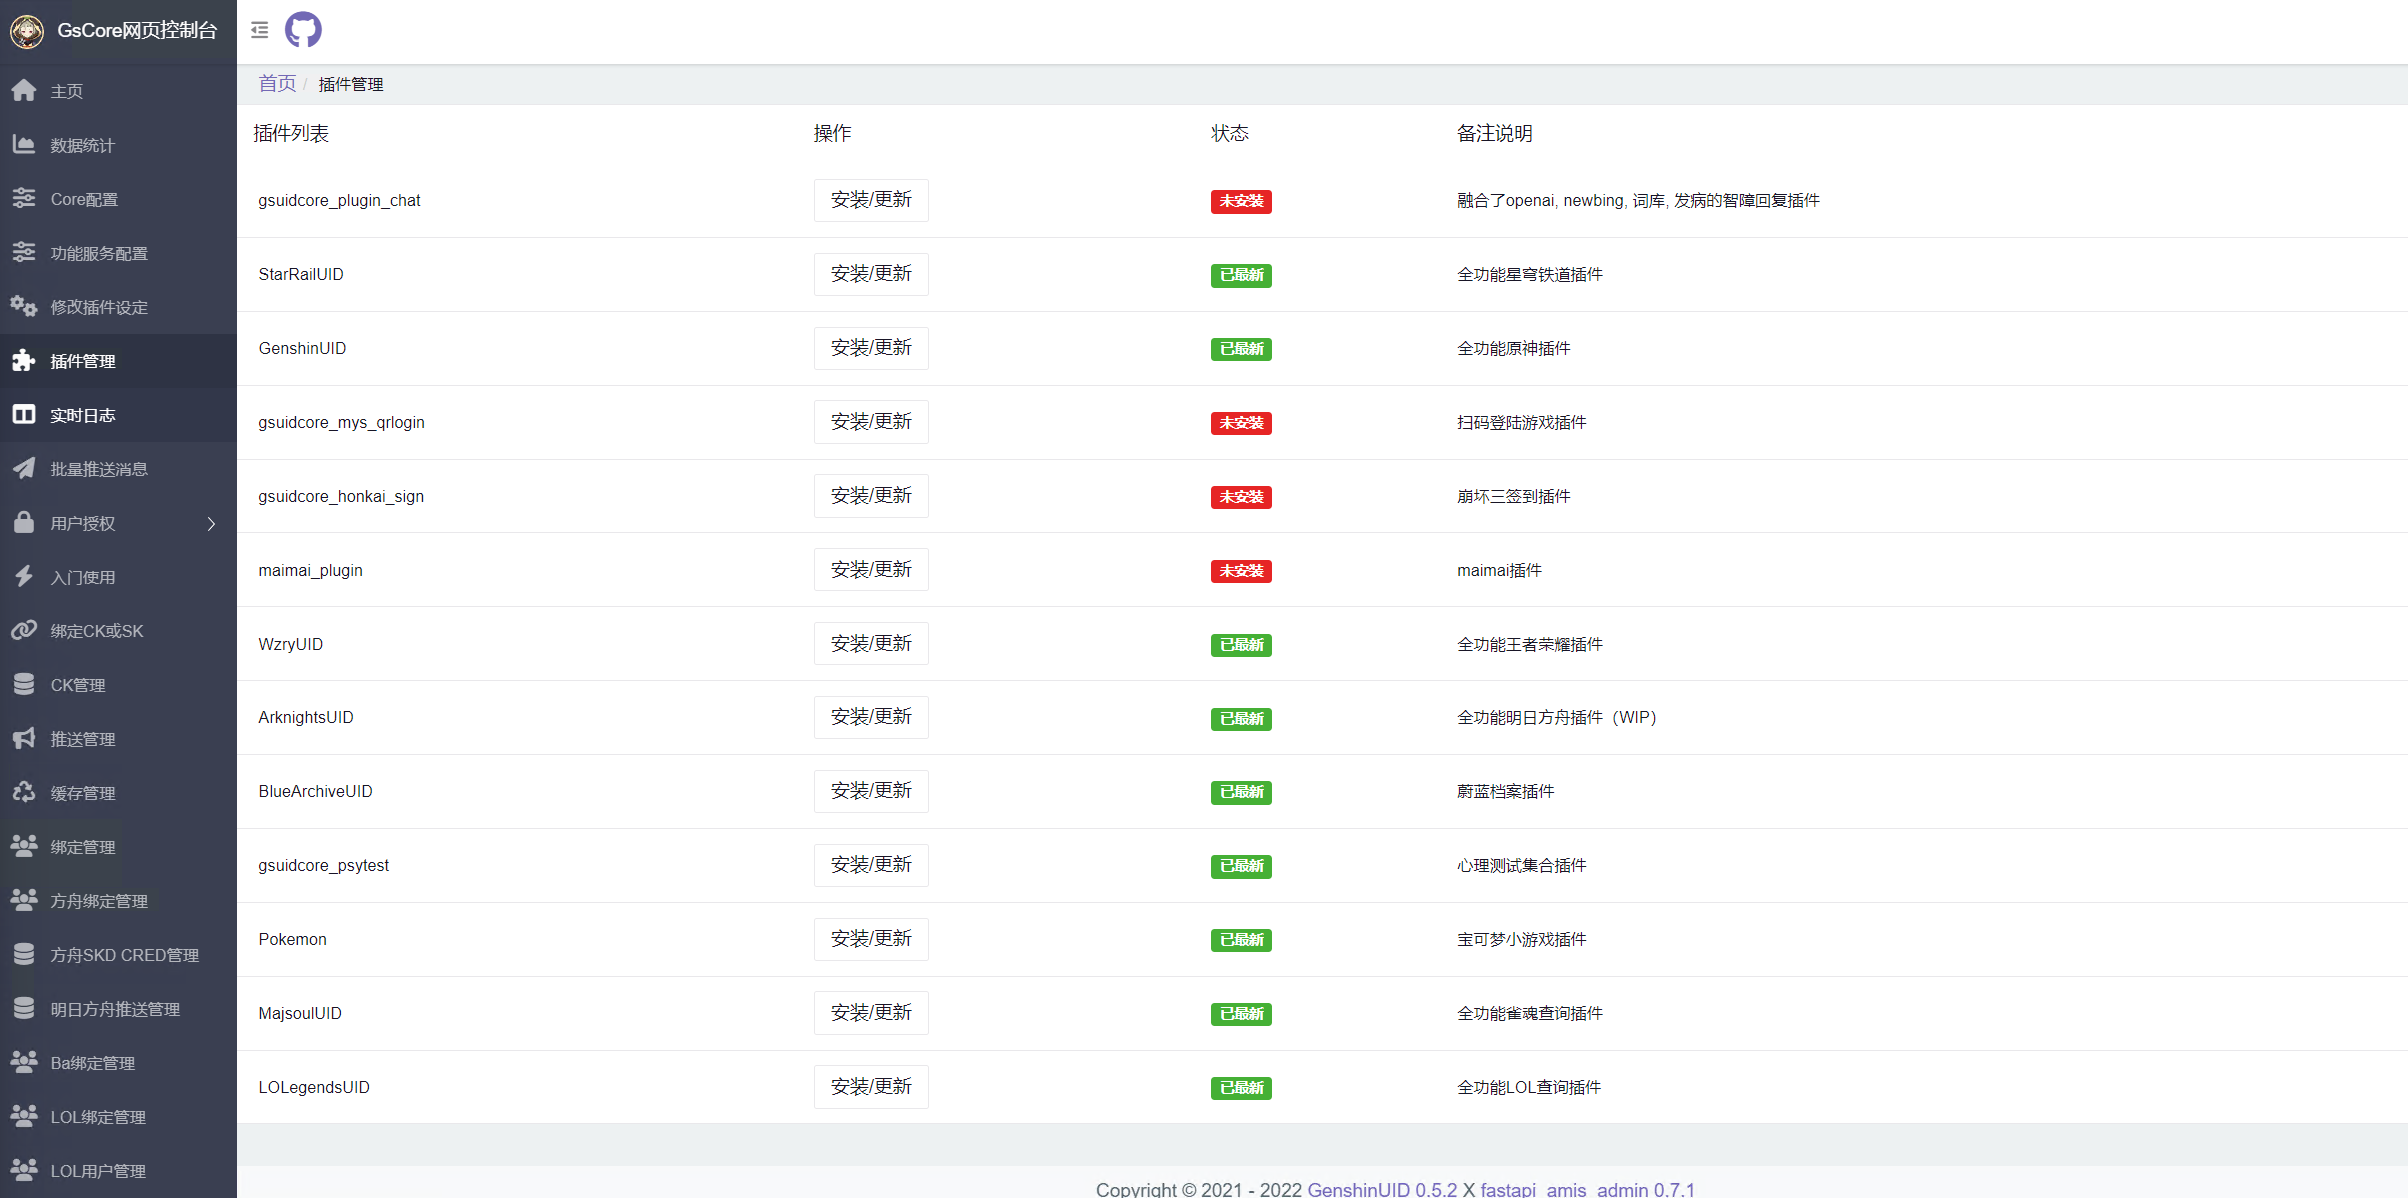Click the puzzle icon beside 插件管理
Viewport: 2408px width, 1198px height.
[x=24, y=360]
